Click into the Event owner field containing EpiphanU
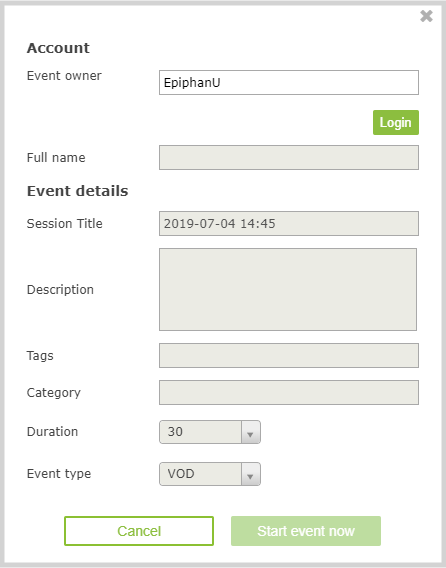The image size is (446, 568). (x=289, y=83)
